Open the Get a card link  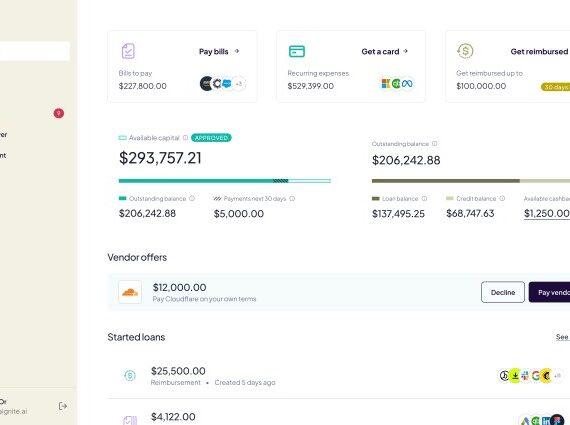385,52
